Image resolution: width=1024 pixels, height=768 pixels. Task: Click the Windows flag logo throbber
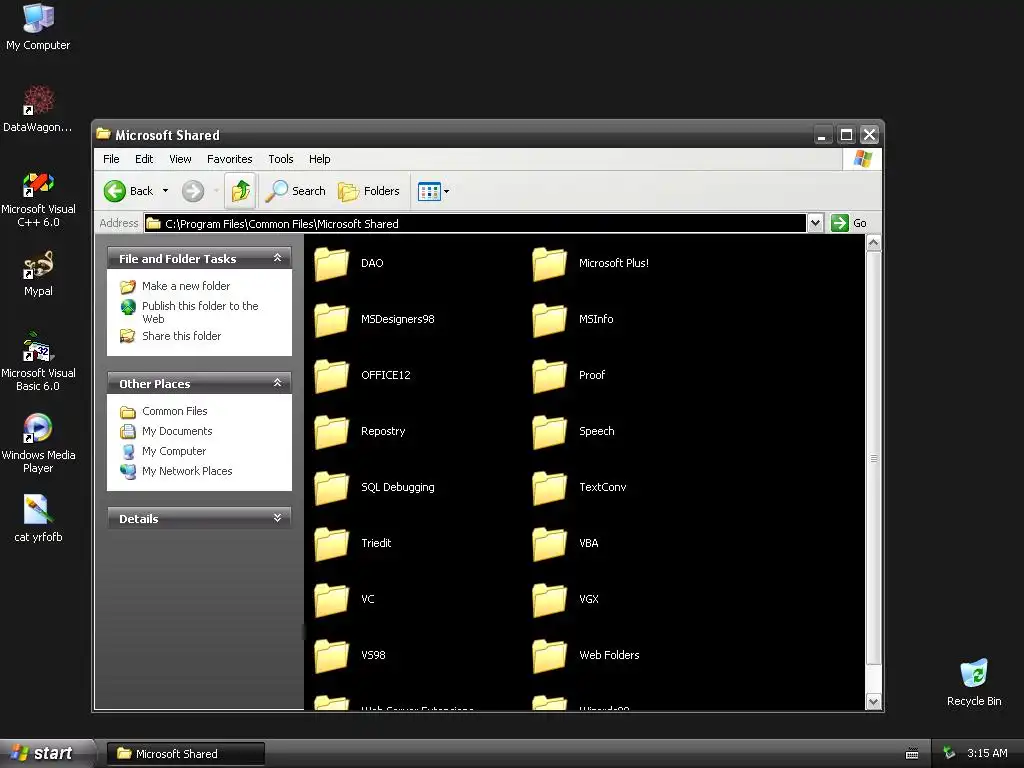(862, 159)
